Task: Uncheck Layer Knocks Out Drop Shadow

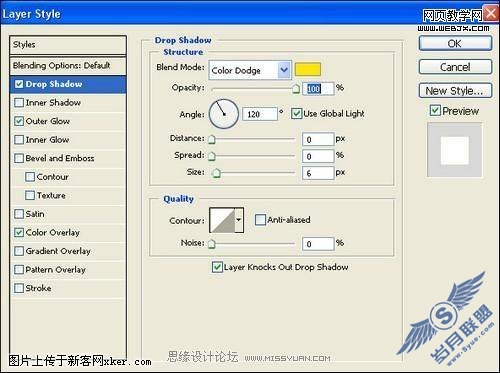Action: click(217, 267)
